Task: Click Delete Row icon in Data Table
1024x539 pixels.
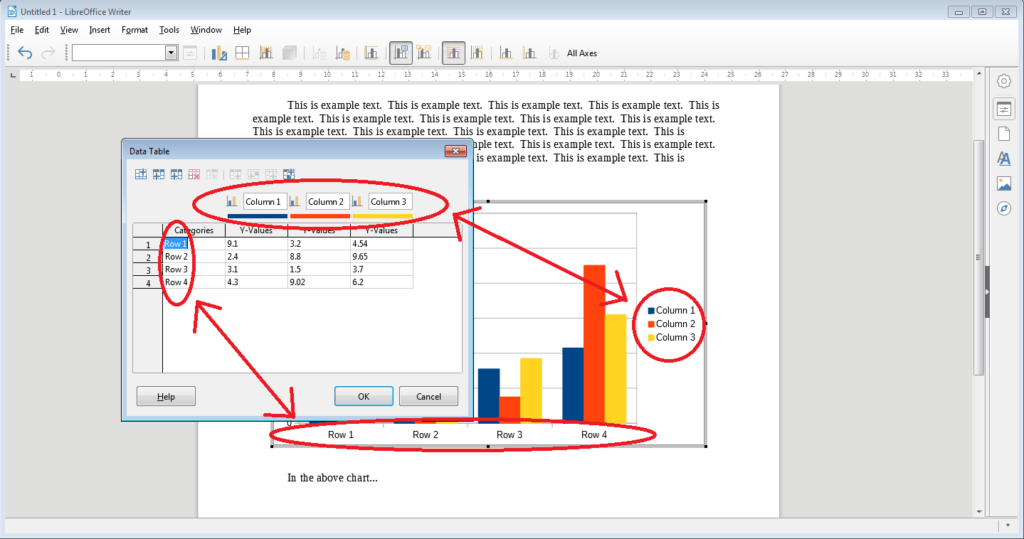Action: pyautogui.click(x=194, y=174)
